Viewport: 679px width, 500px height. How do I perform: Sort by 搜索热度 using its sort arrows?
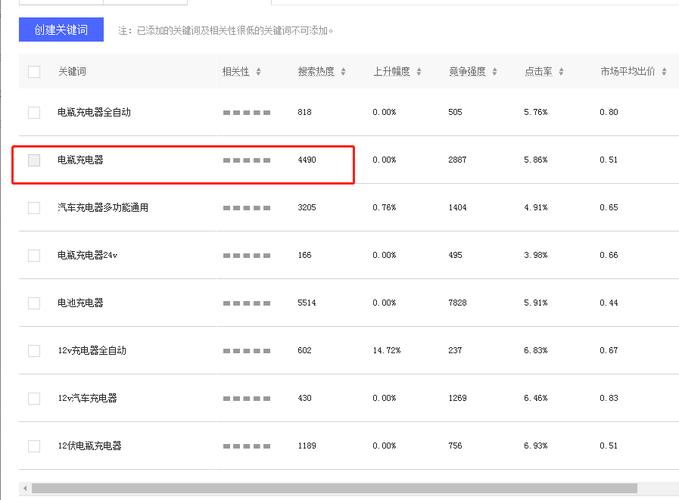(x=343, y=71)
